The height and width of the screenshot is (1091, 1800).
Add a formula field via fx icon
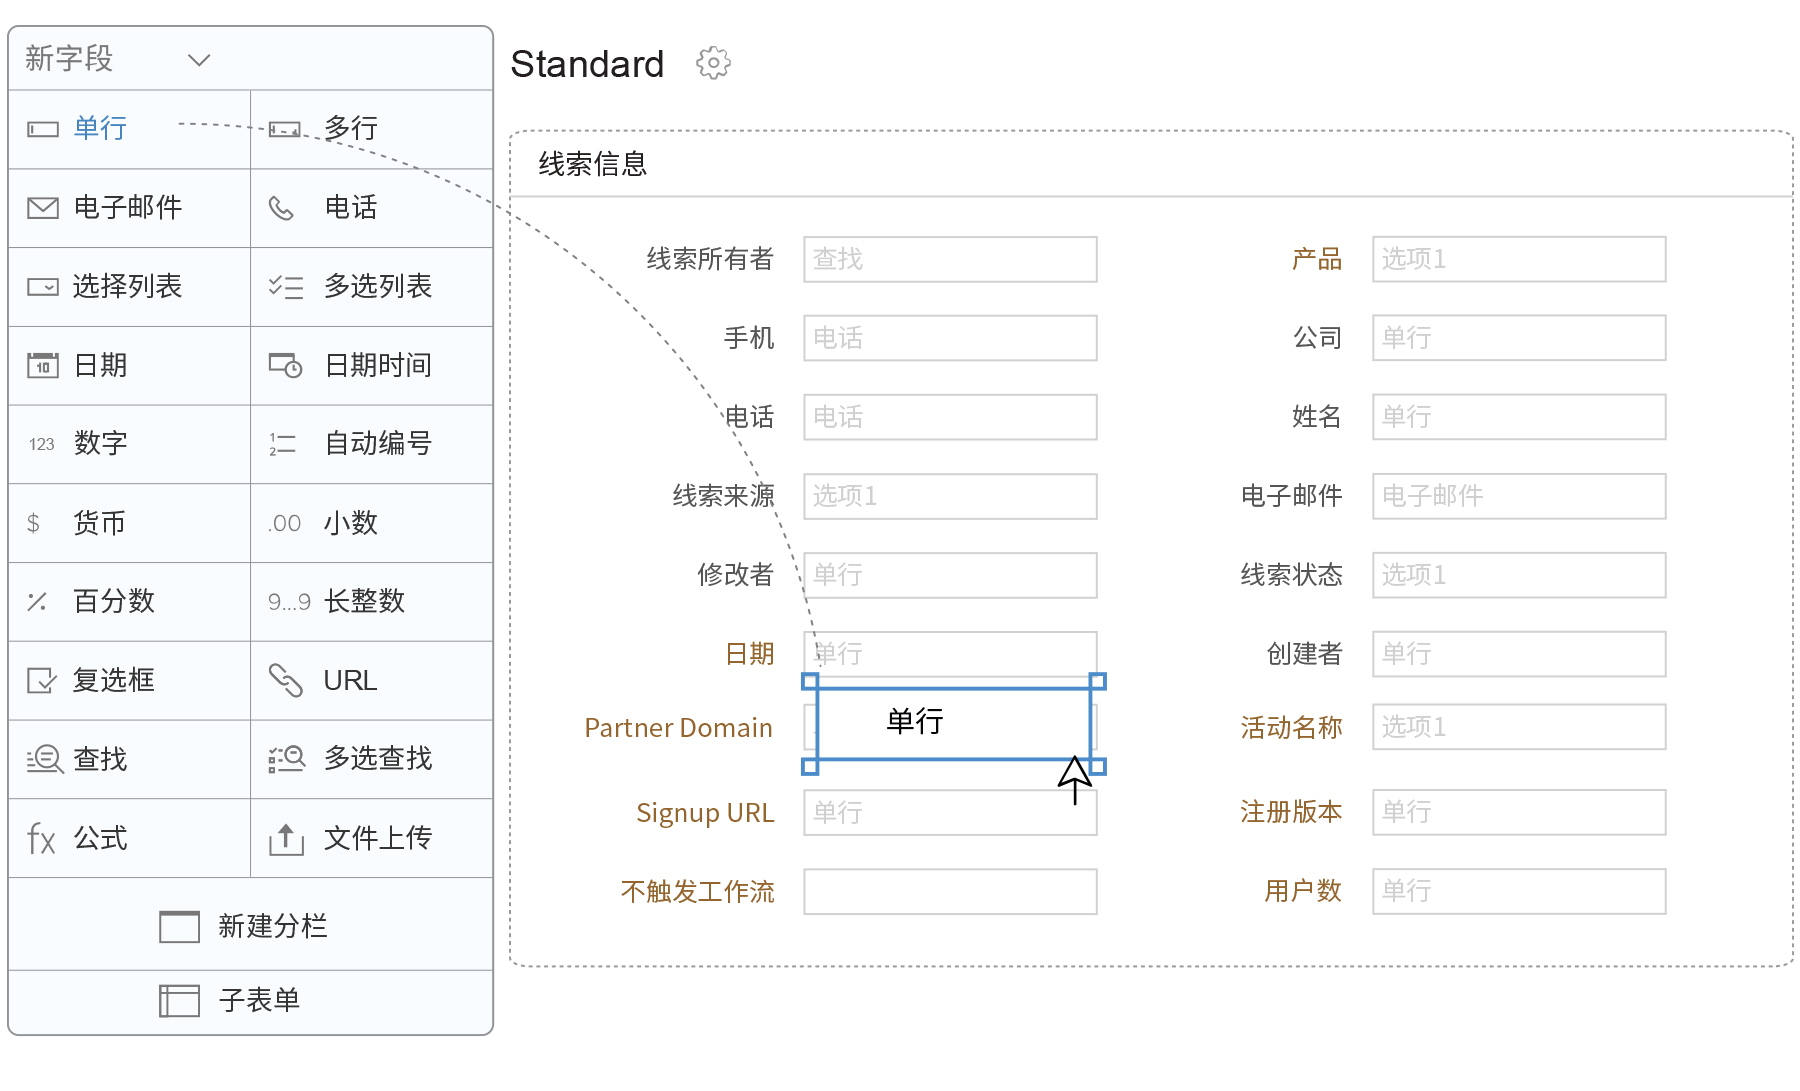[x=42, y=838]
